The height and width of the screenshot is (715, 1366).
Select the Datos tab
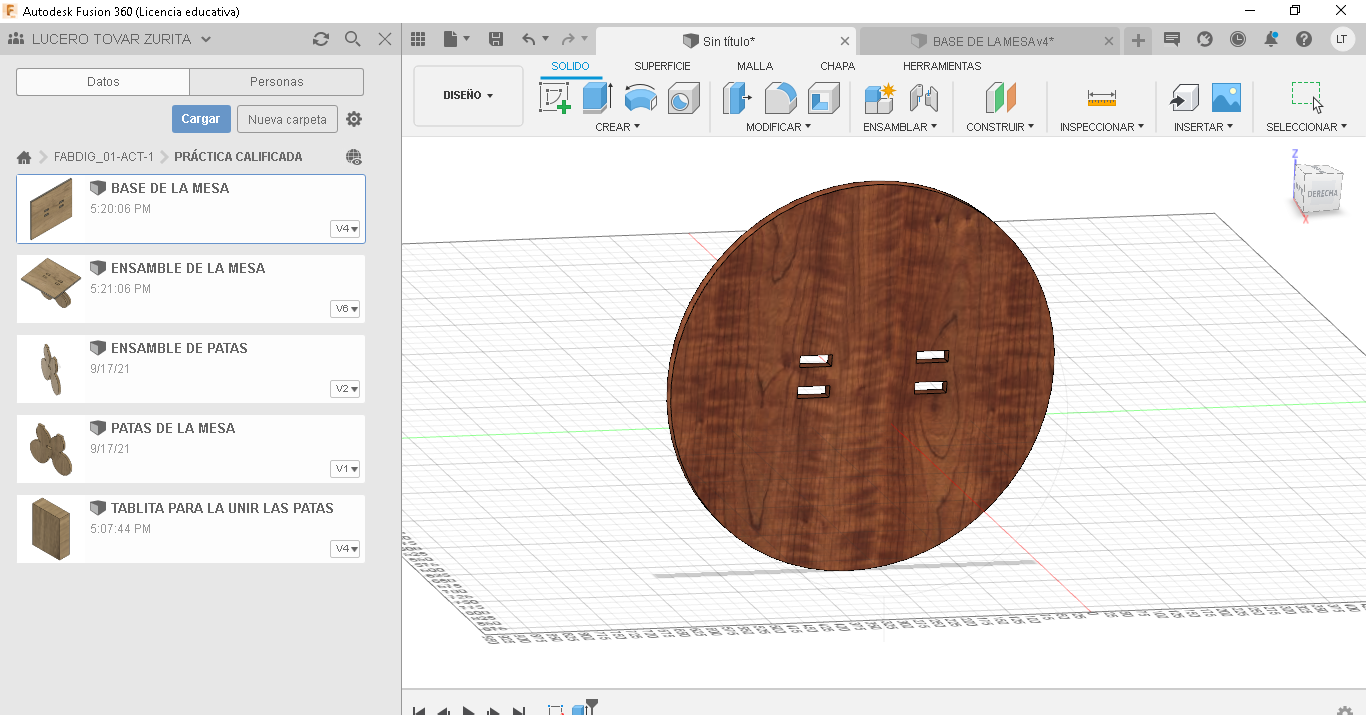[103, 82]
